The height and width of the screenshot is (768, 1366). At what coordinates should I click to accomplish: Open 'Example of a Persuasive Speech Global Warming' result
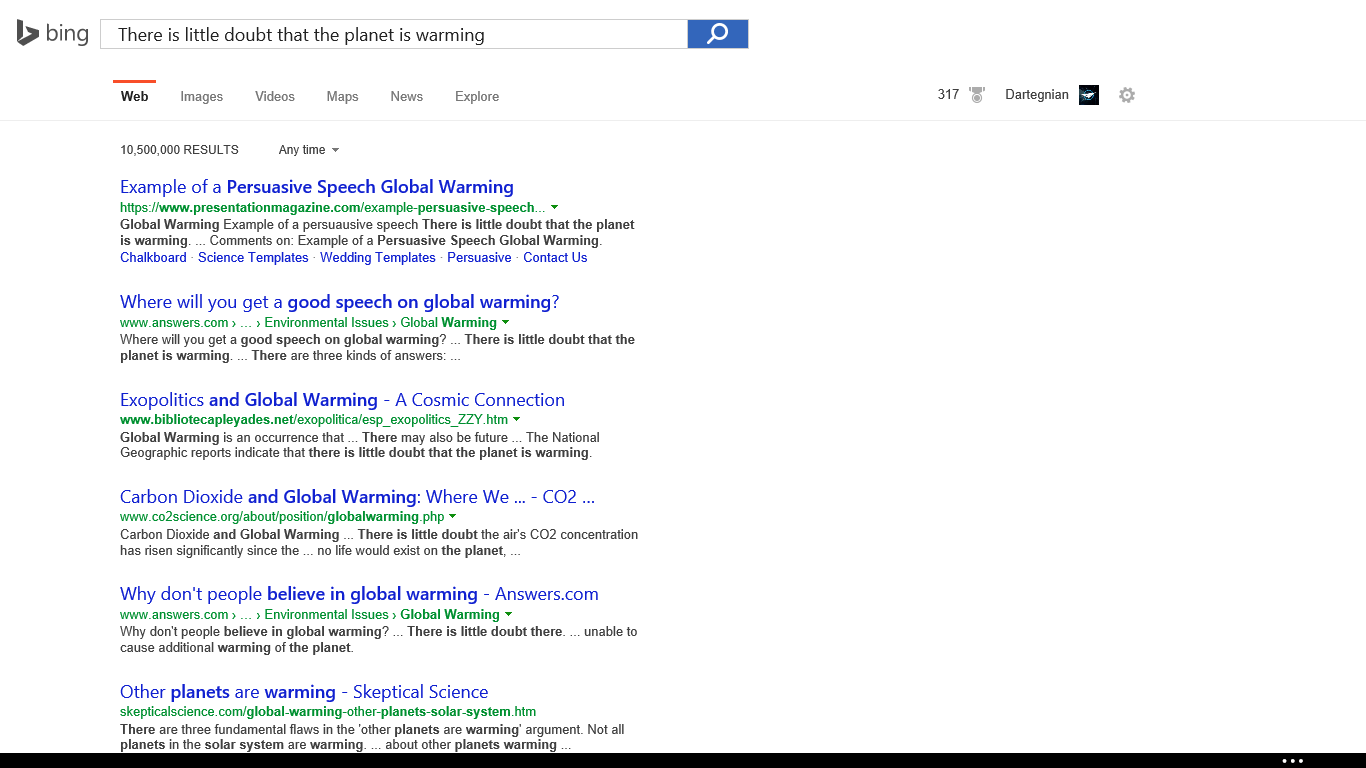click(x=317, y=187)
